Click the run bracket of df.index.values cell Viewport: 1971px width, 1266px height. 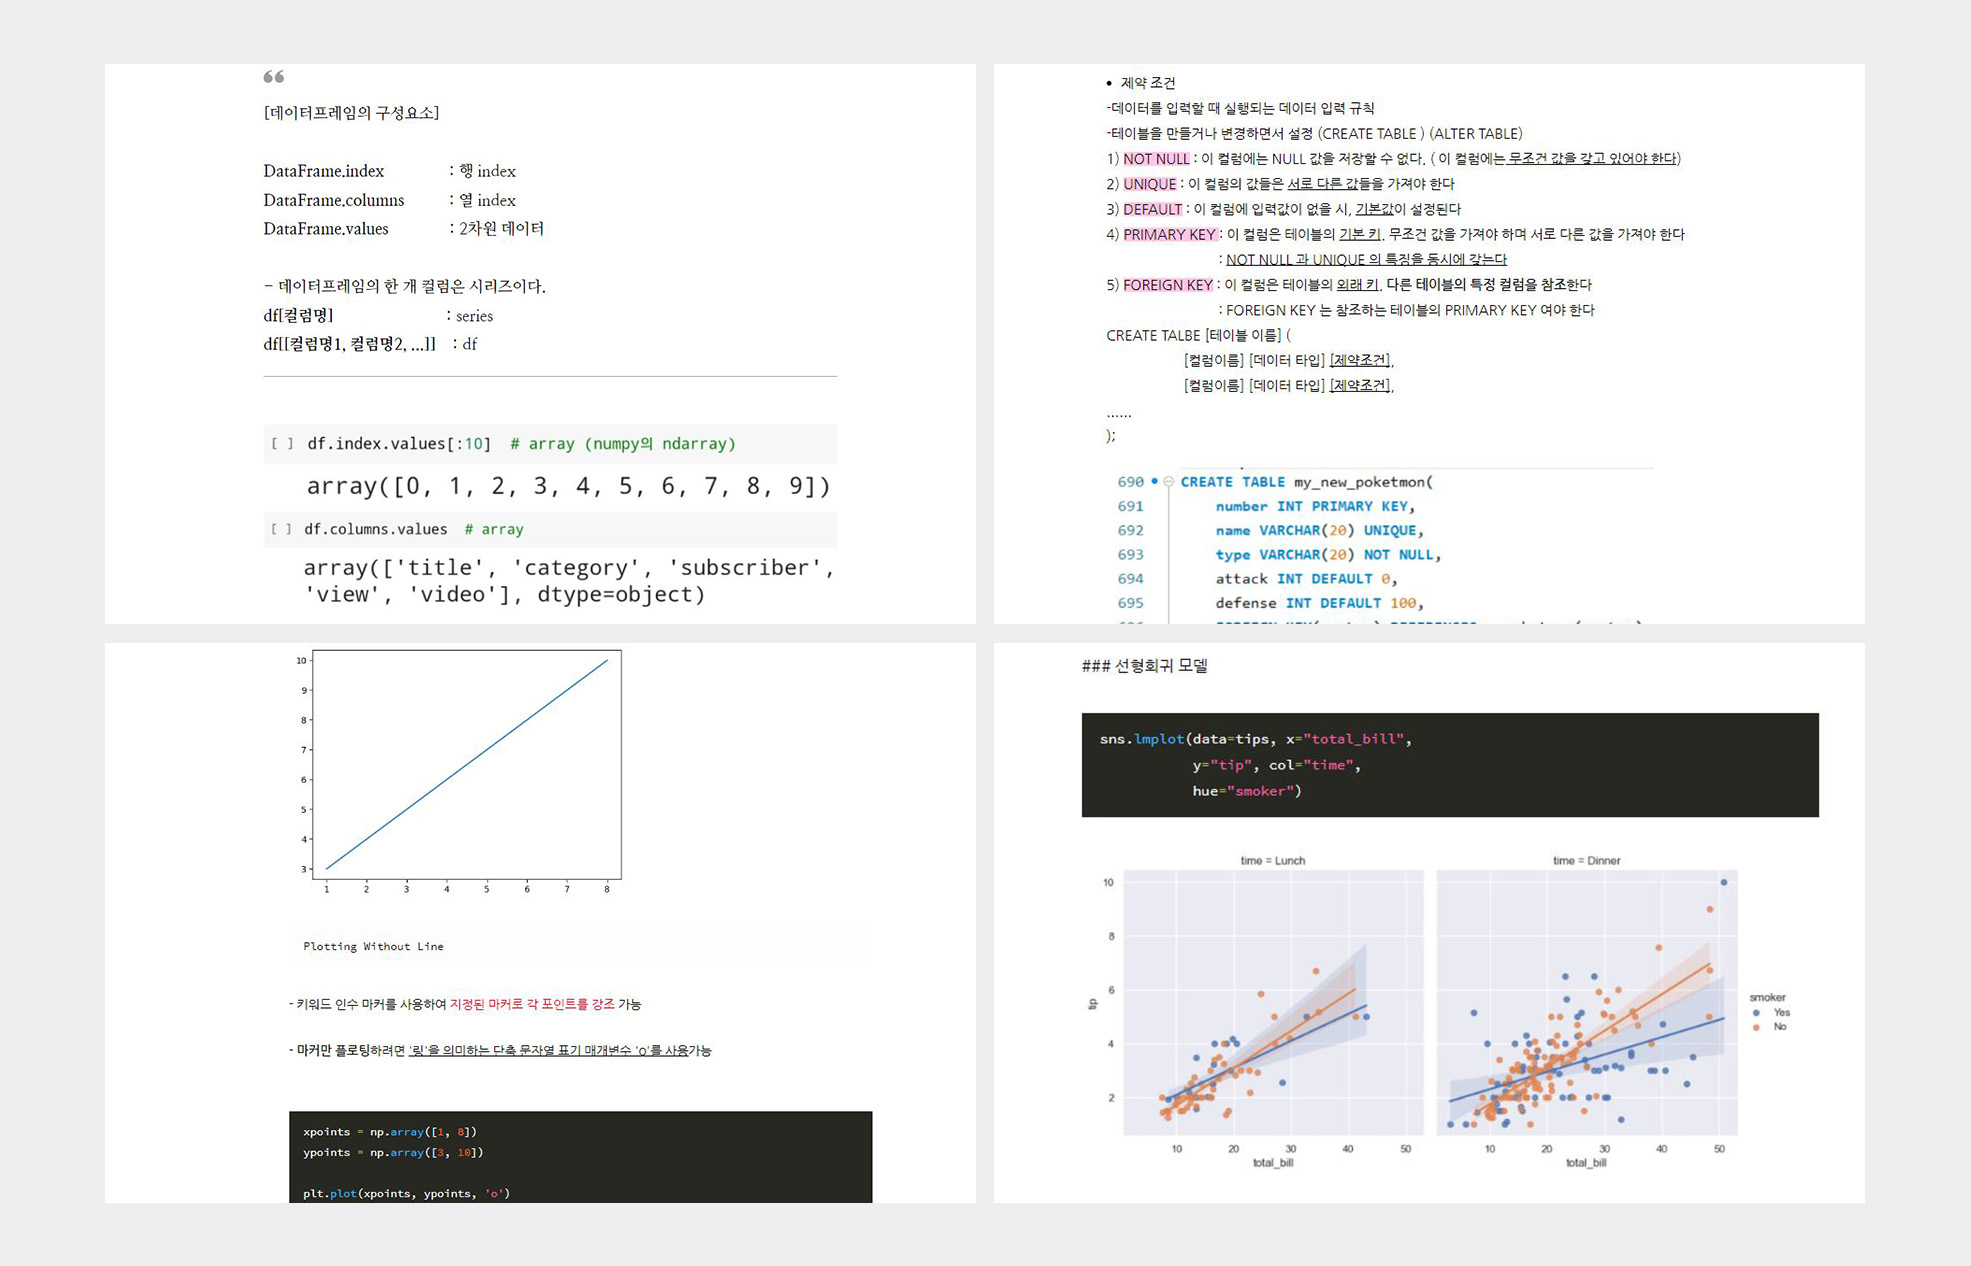pyautogui.click(x=282, y=444)
